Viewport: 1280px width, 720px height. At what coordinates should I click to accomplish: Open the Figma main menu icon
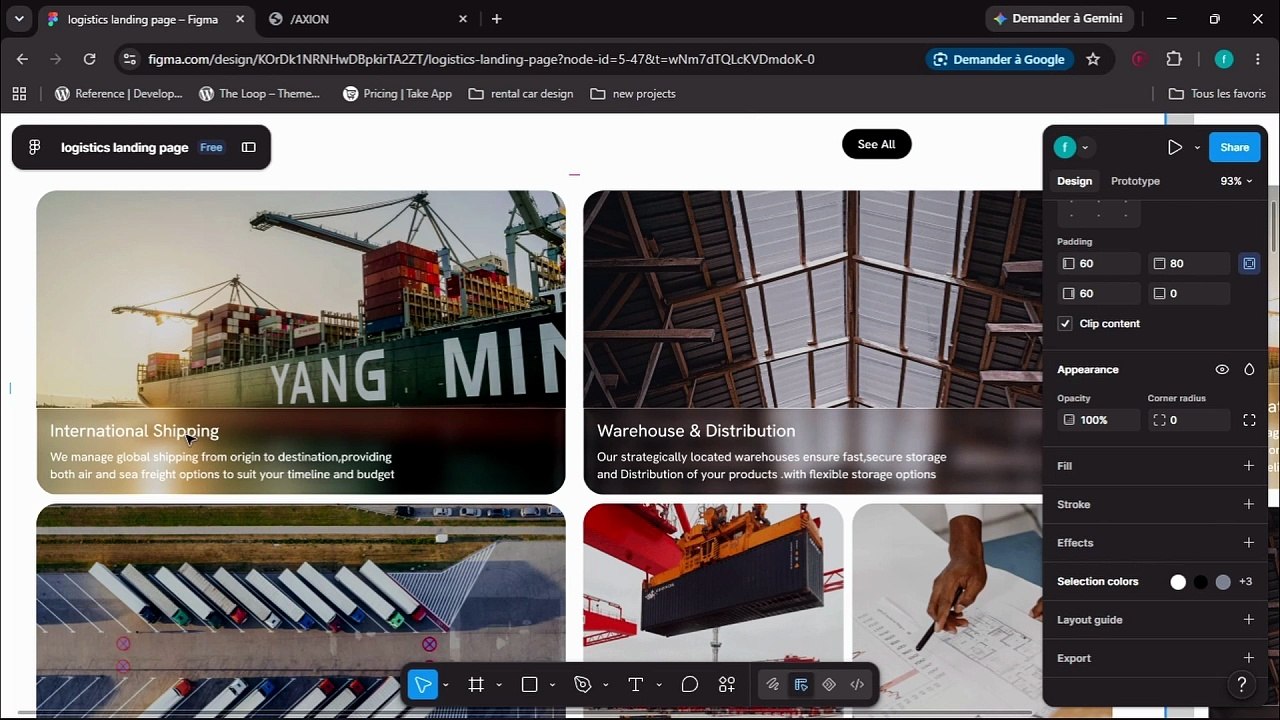pos(35,147)
